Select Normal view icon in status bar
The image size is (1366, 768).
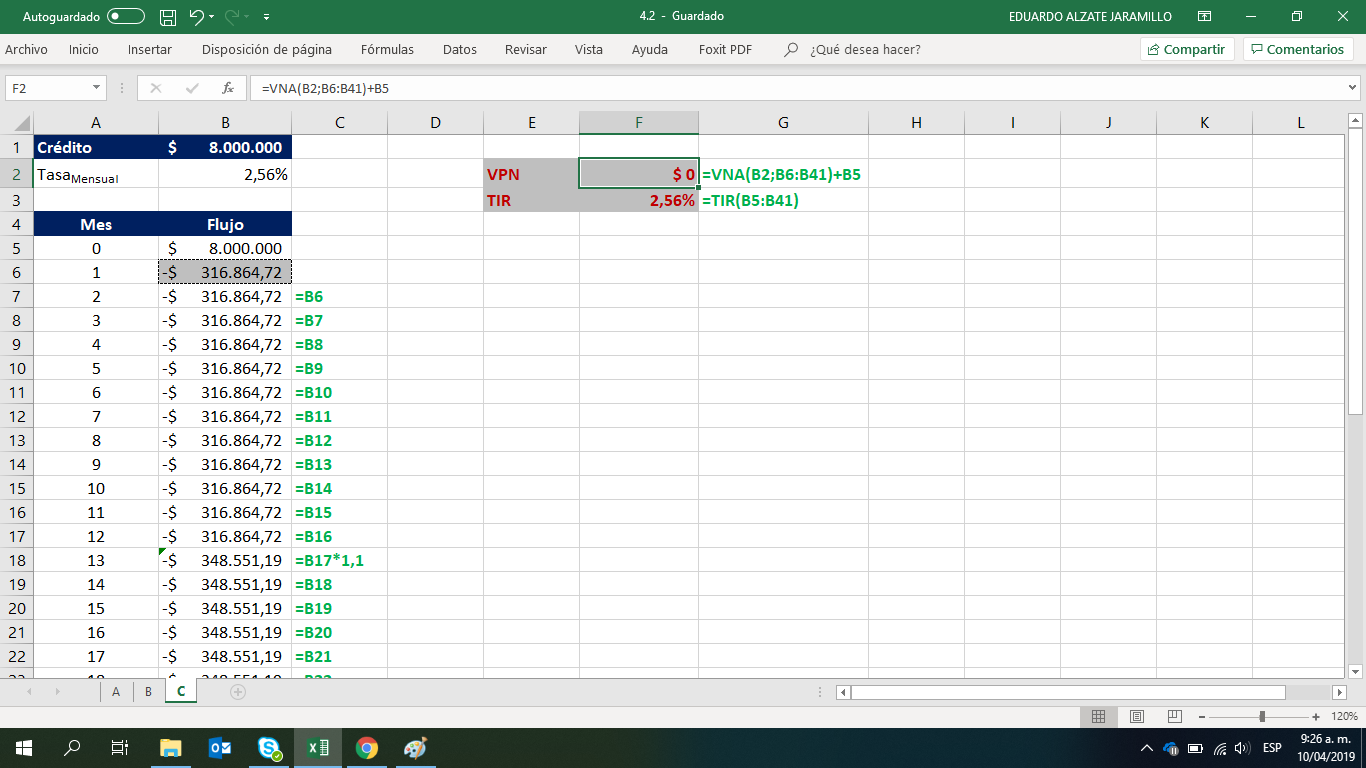pyautogui.click(x=1097, y=716)
